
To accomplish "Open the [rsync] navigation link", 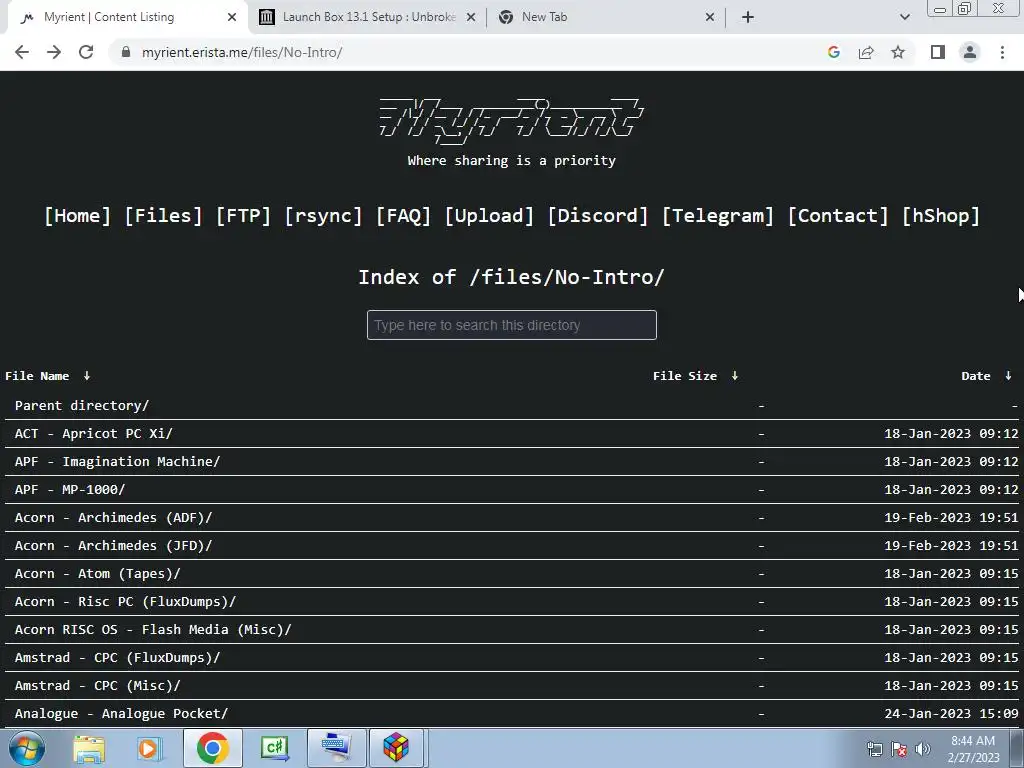I will [x=323, y=216].
